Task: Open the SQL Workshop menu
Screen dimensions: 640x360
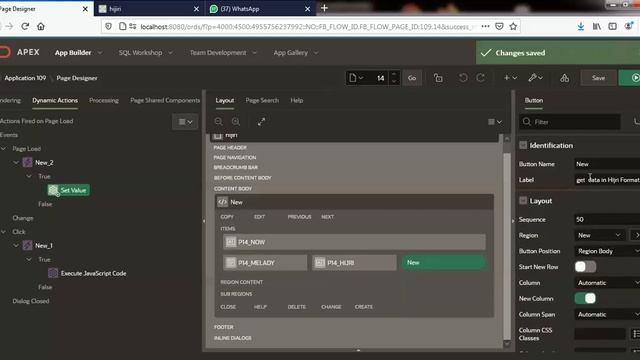Action: click(140, 53)
